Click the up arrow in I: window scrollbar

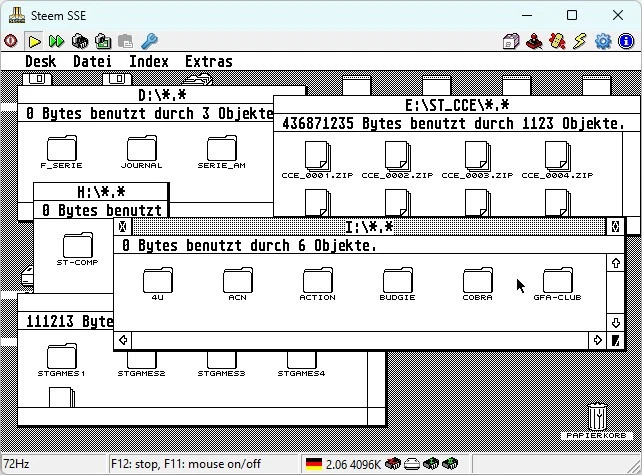click(x=615, y=263)
